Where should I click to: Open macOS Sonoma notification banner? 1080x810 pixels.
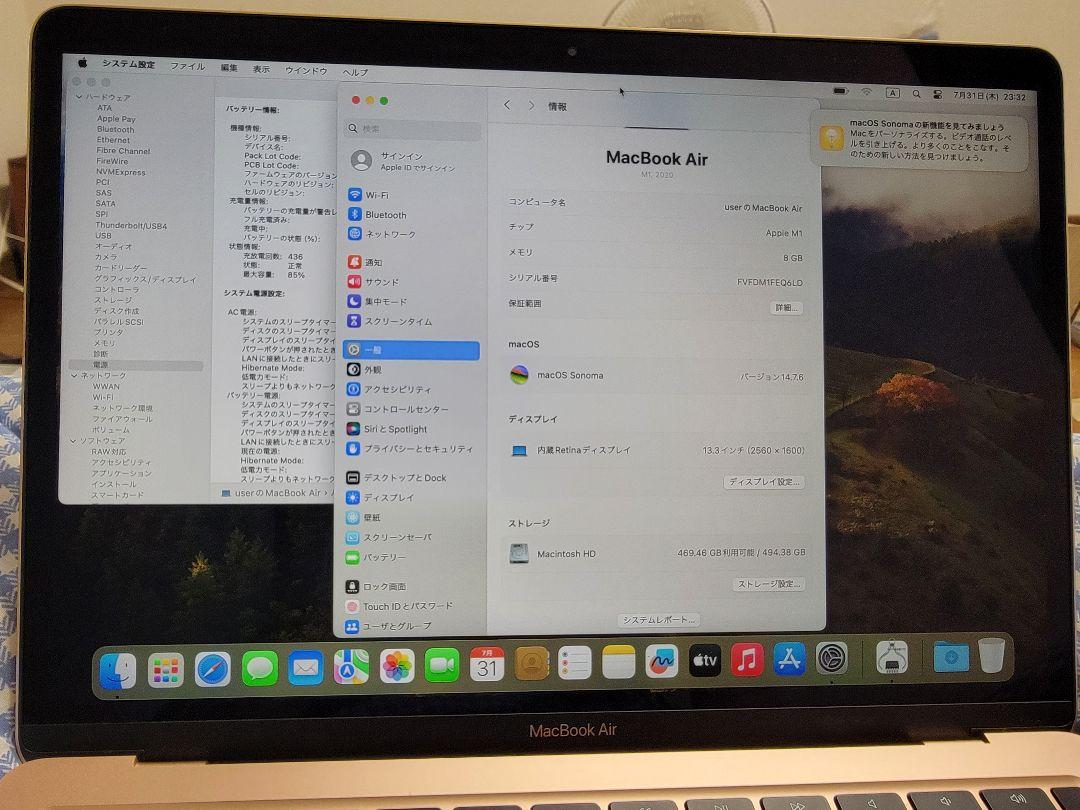tap(920, 142)
